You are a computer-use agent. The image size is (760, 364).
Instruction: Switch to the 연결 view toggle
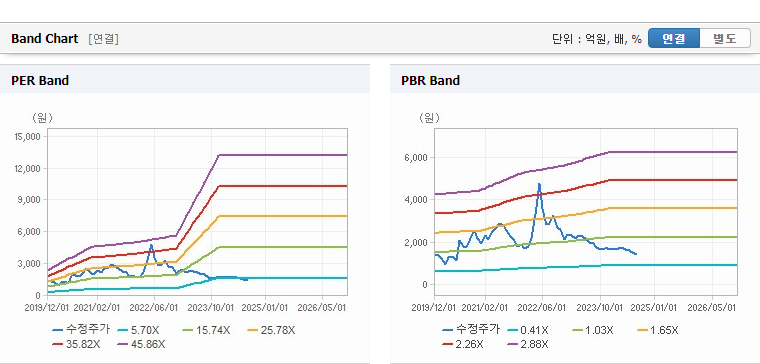click(674, 38)
